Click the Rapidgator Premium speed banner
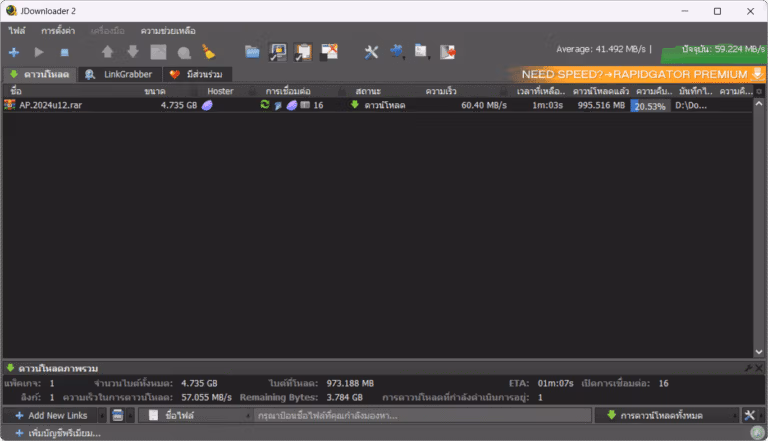Screen dimensions: 768x441 pyautogui.click(x=637, y=74)
